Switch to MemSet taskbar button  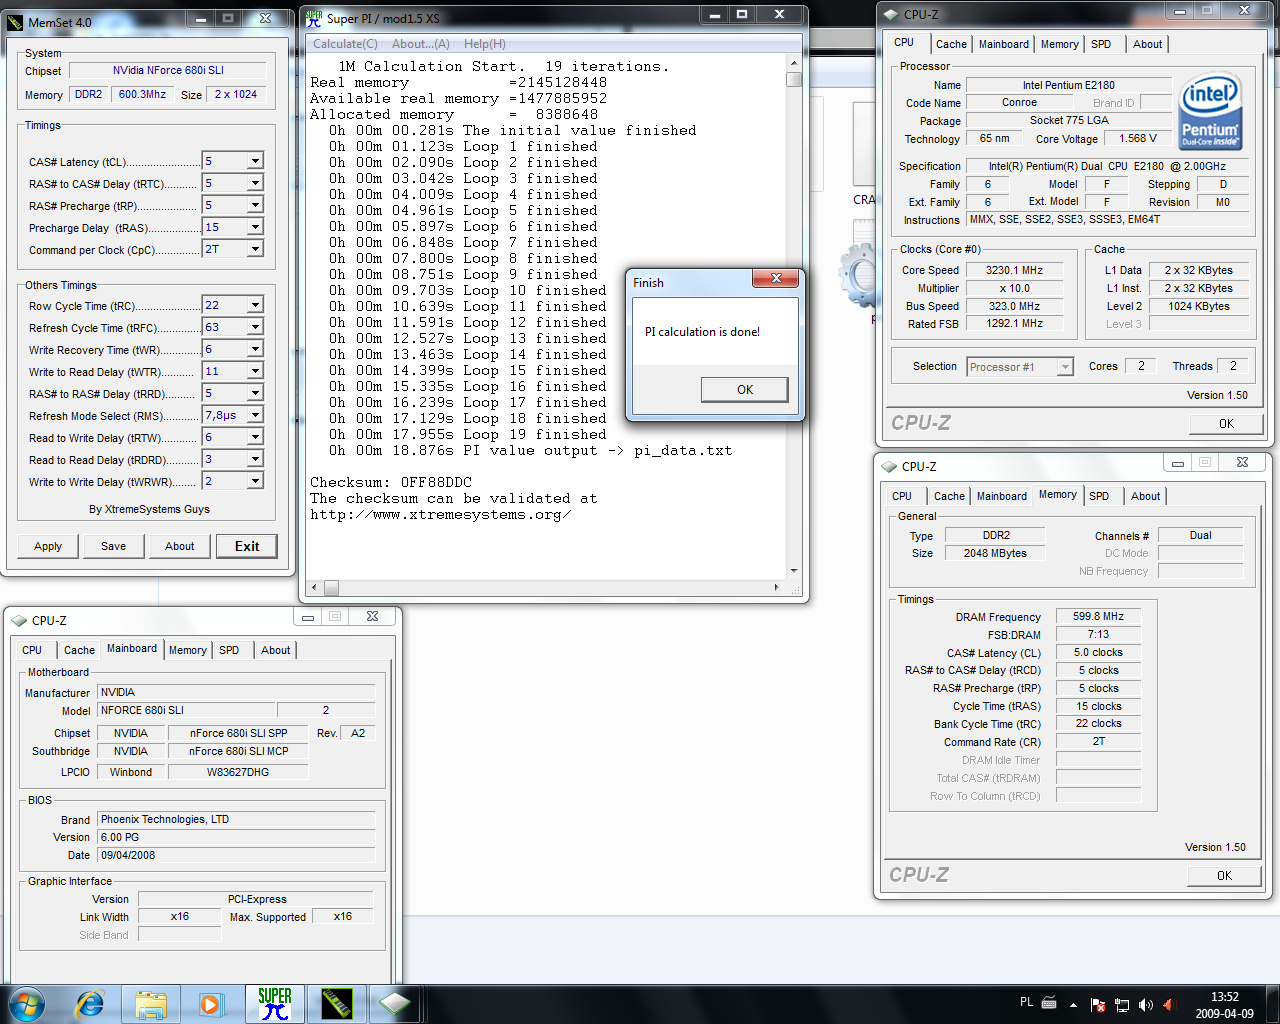click(336, 1004)
